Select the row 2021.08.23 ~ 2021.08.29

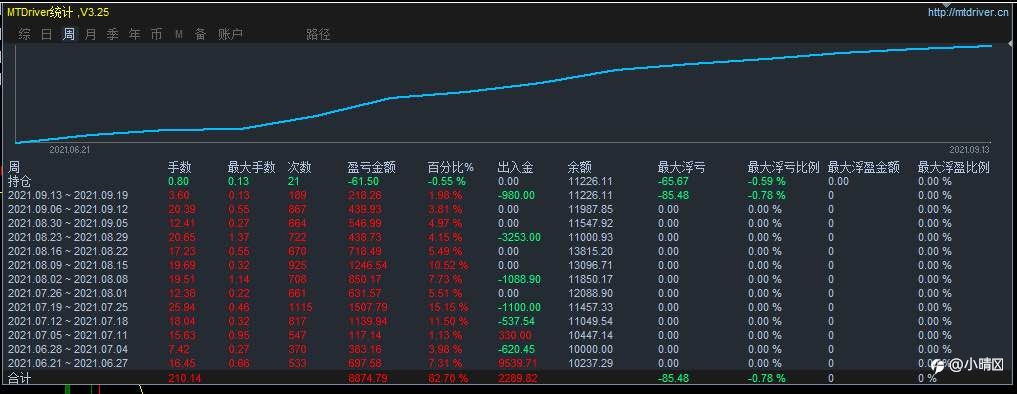pos(508,238)
